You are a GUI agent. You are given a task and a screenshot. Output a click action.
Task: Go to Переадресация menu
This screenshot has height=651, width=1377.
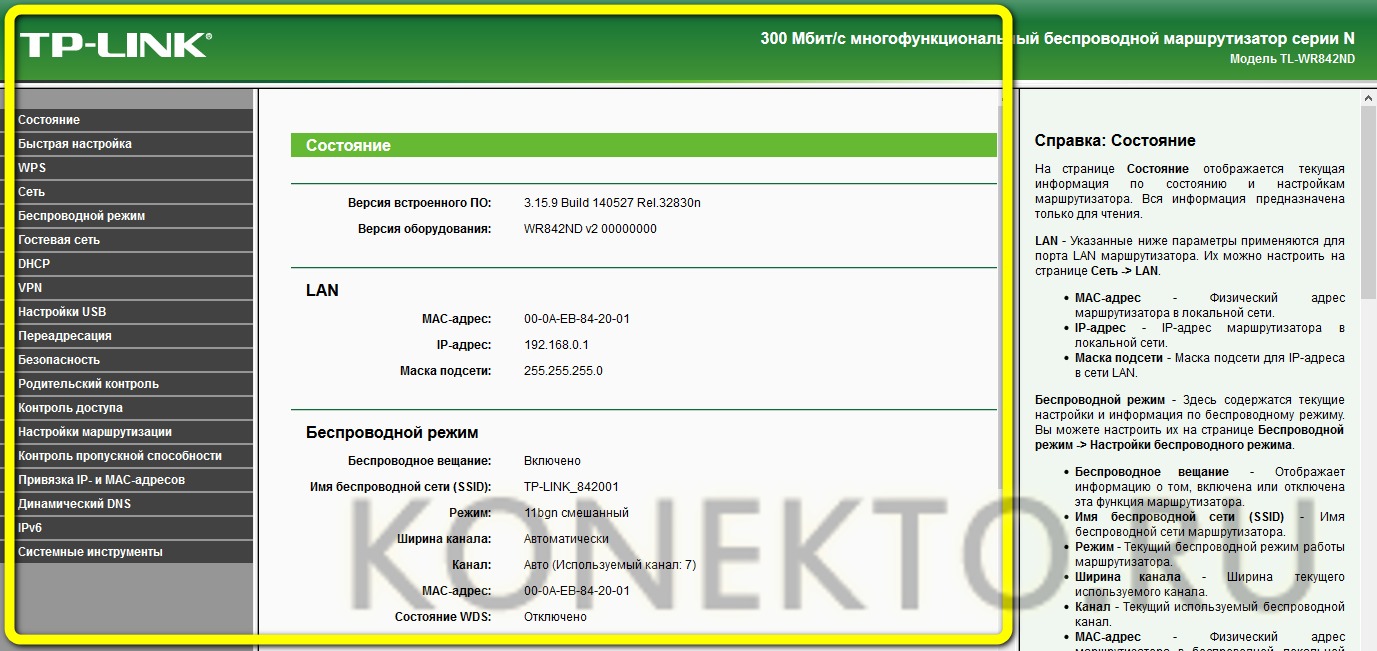[126, 336]
